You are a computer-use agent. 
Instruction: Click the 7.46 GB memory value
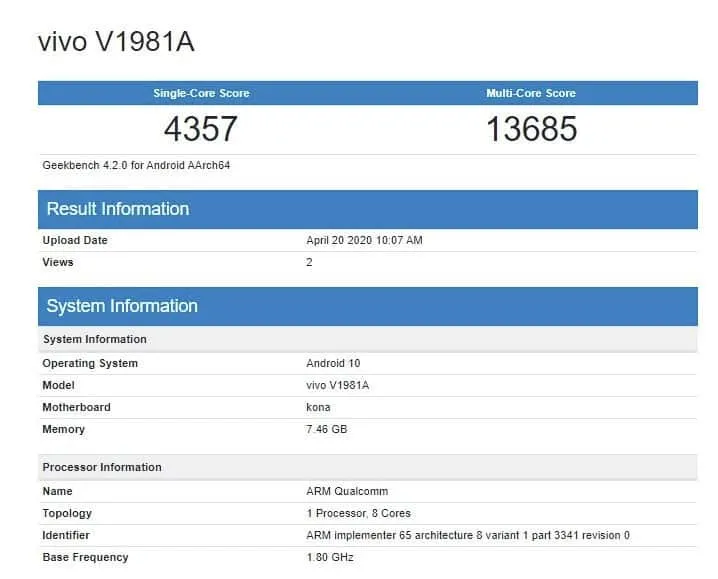tap(326, 429)
